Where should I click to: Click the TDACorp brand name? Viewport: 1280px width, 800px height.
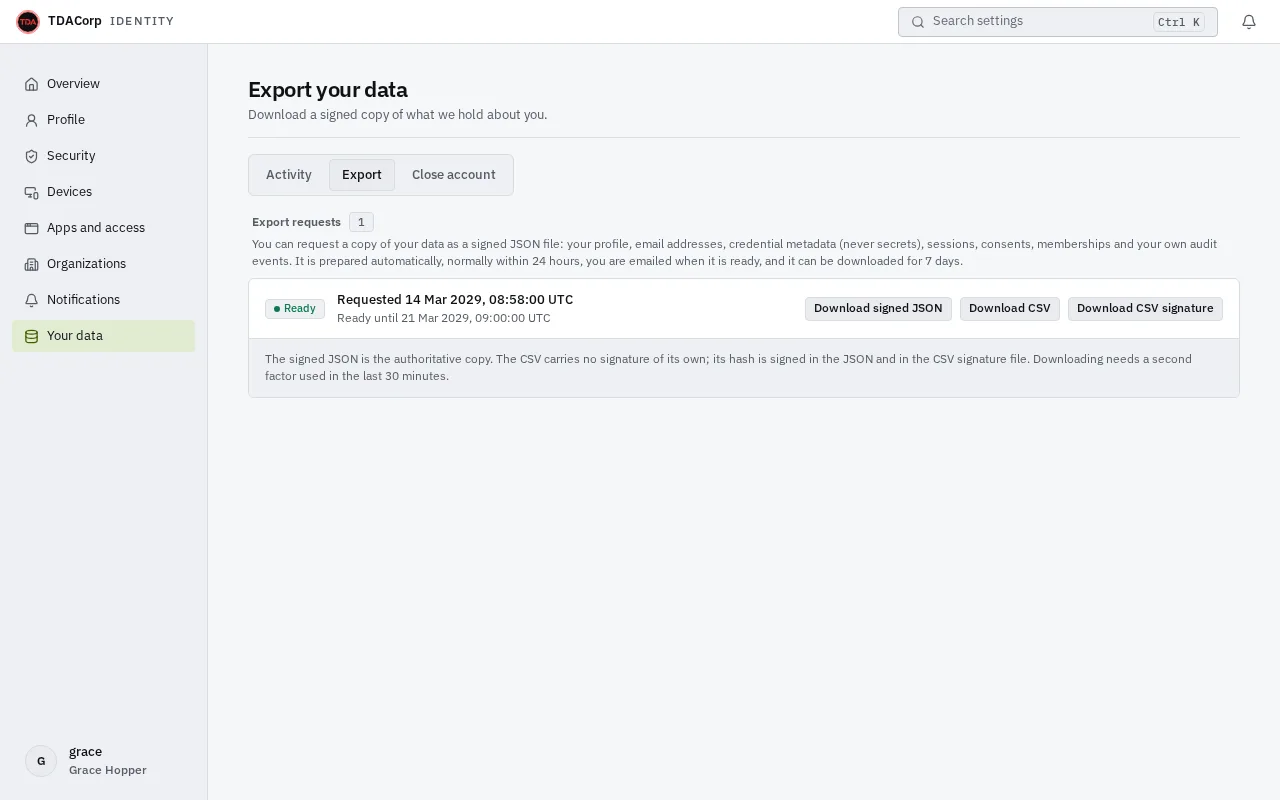(x=75, y=21)
